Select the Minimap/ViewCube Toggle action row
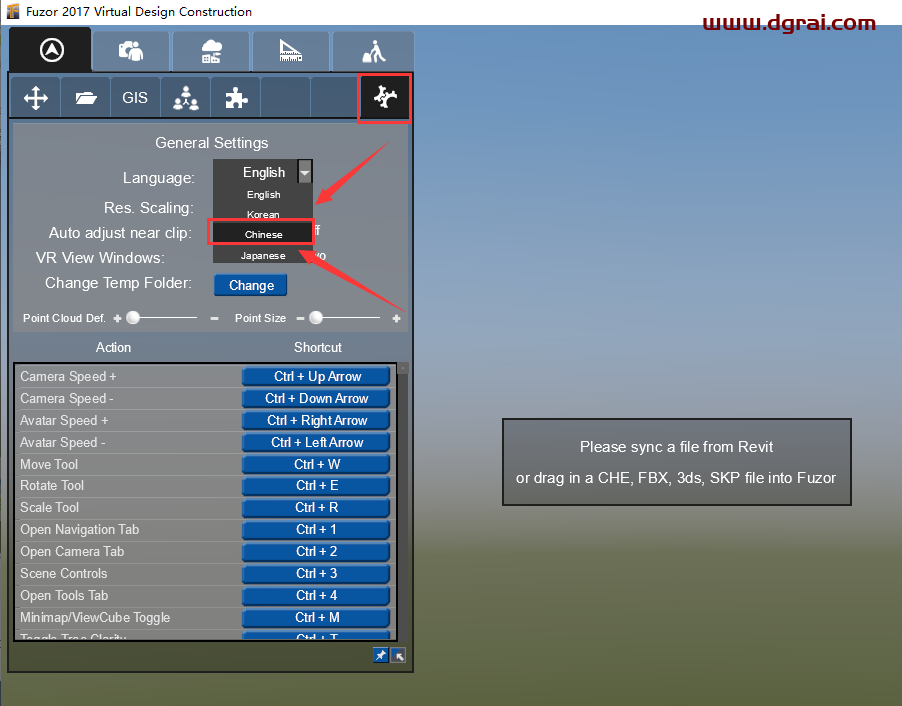This screenshot has height=706, width=902. [128, 617]
